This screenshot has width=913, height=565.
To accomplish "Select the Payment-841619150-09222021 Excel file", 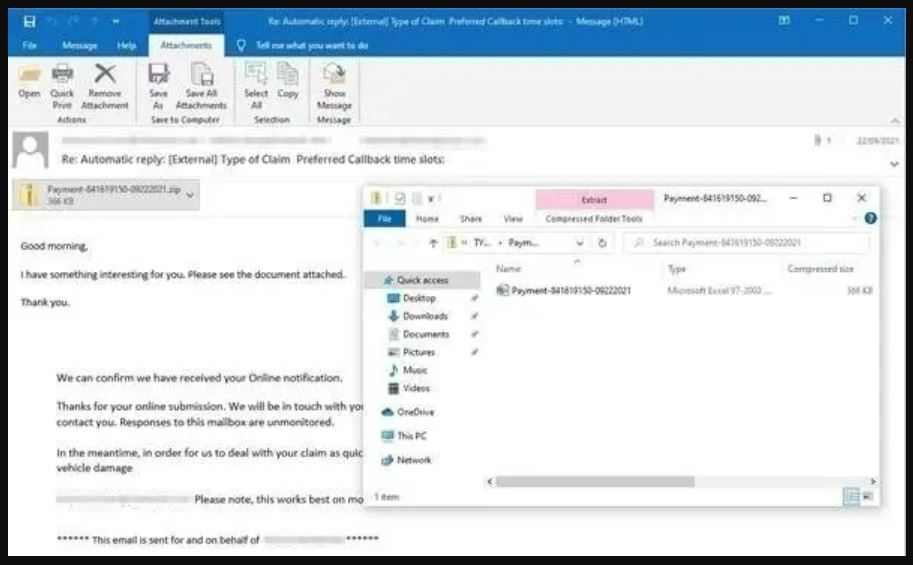I will 570,291.
